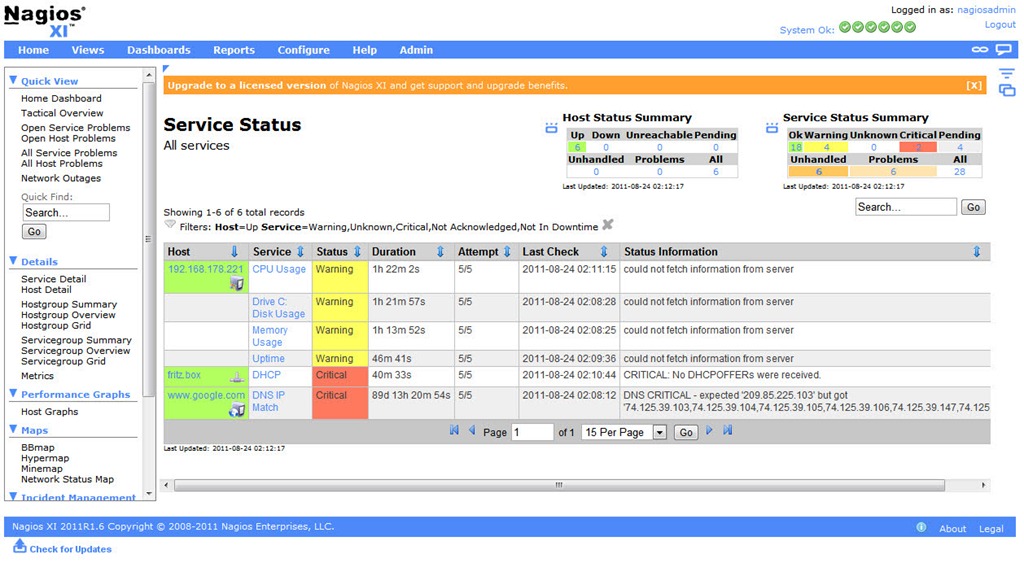Collapse the Quick View sidebar section
Screen dimensions: 1024x563
[x=13, y=81]
